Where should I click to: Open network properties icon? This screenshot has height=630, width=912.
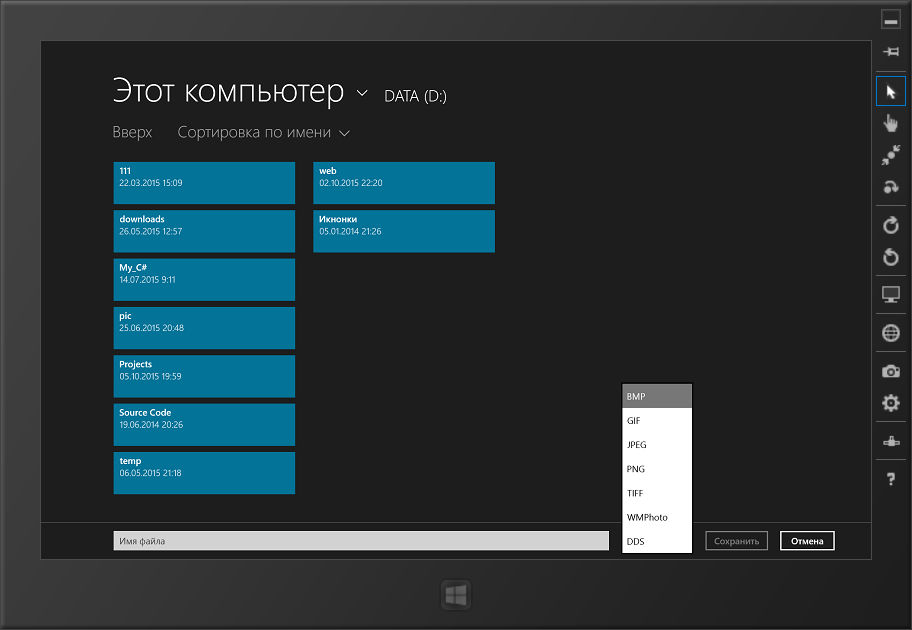coord(890,442)
